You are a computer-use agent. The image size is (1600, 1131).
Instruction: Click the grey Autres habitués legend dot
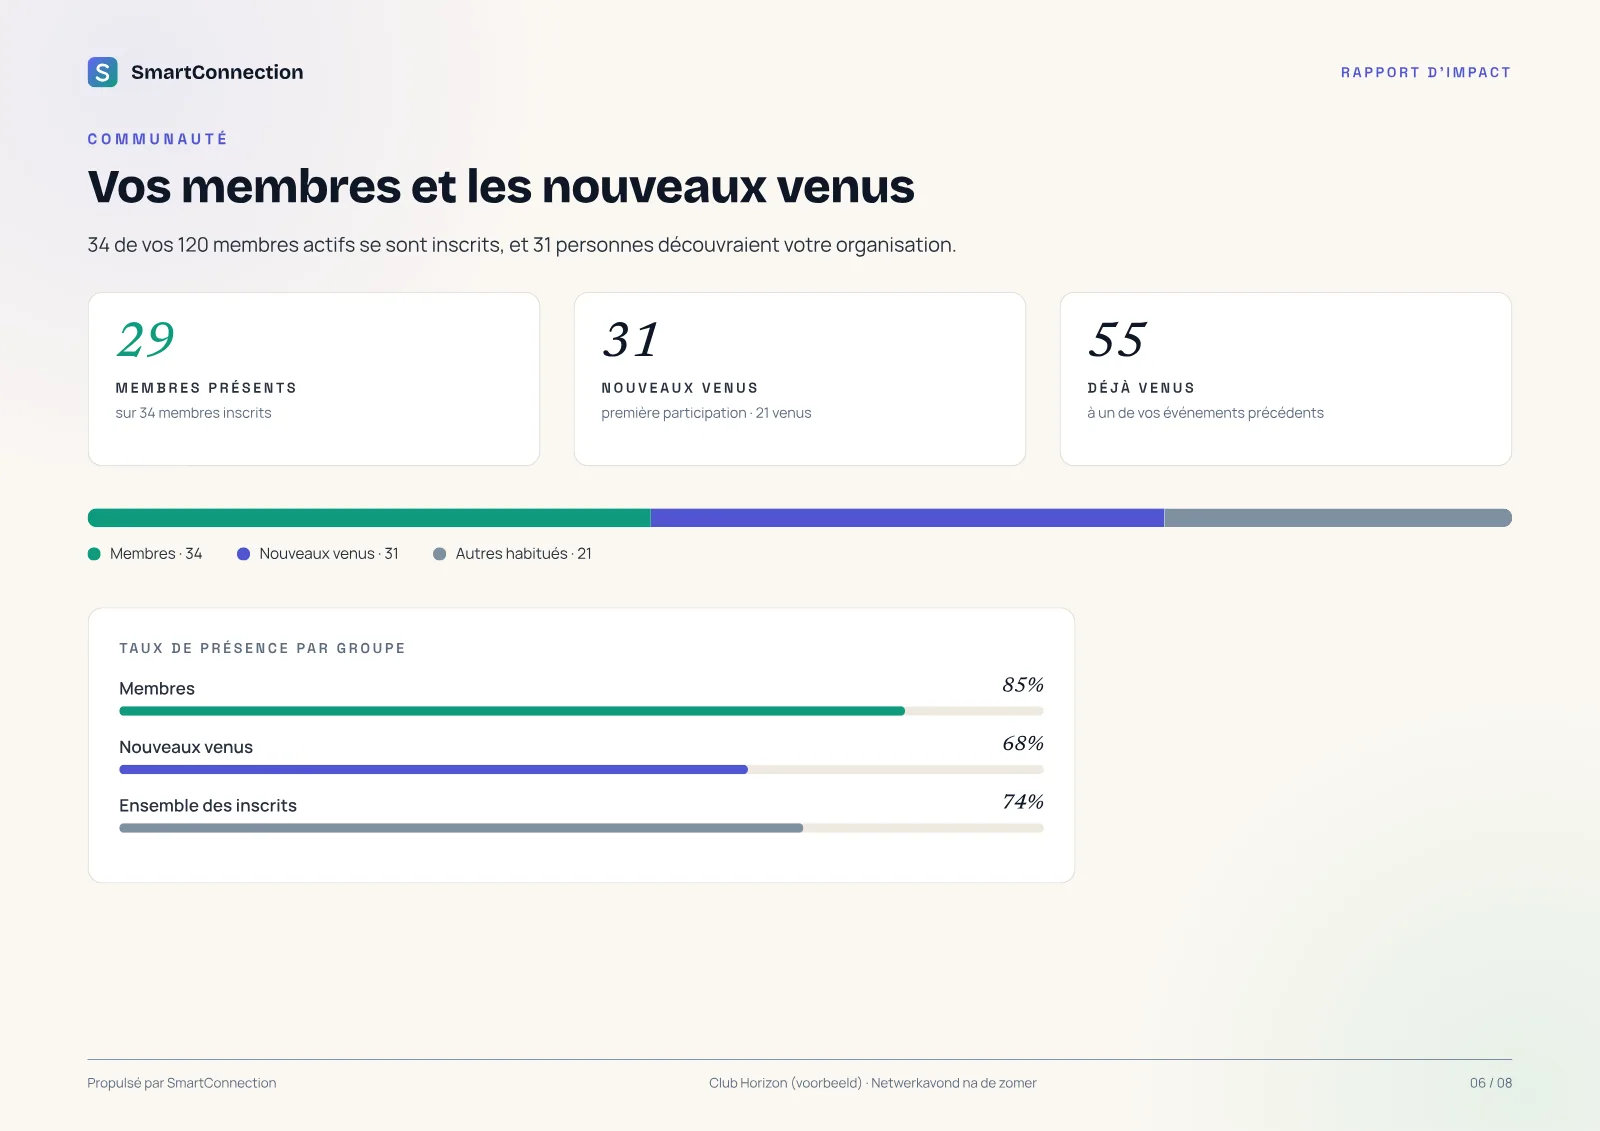(x=439, y=554)
